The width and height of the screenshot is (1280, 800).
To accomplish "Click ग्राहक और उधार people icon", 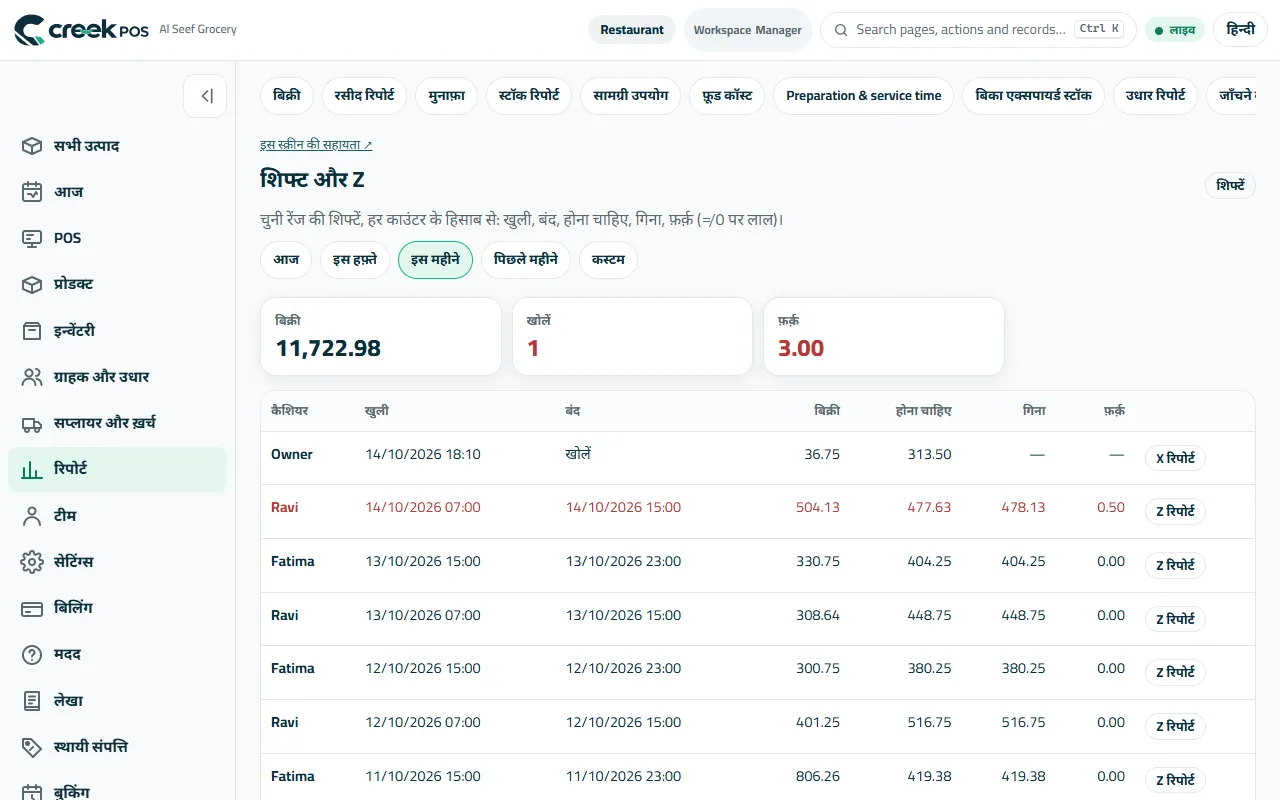I will pyautogui.click(x=32, y=377).
